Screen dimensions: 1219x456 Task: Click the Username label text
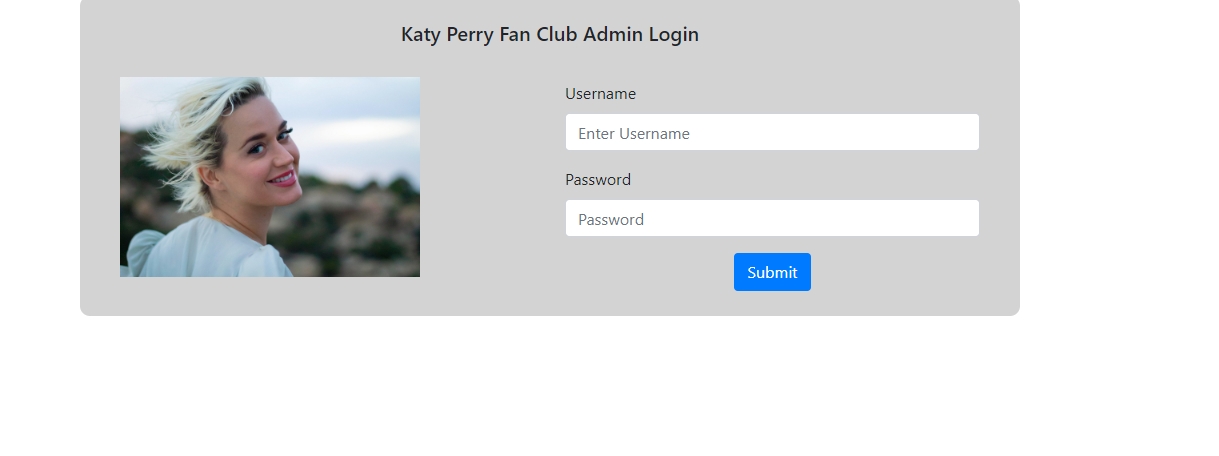(600, 94)
